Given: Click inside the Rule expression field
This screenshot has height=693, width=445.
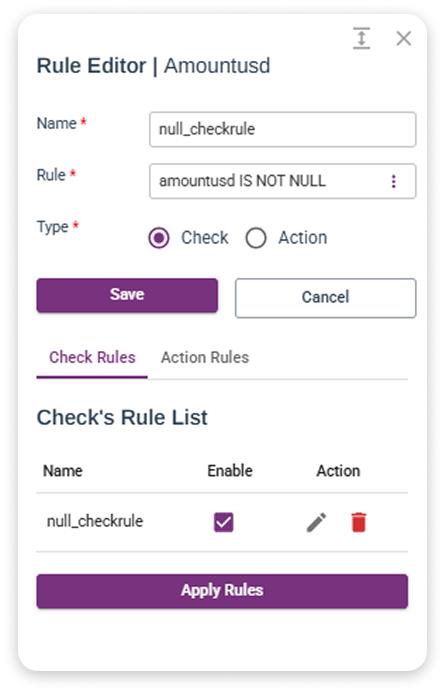Looking at the screenshot, I should tap(269, 181).
